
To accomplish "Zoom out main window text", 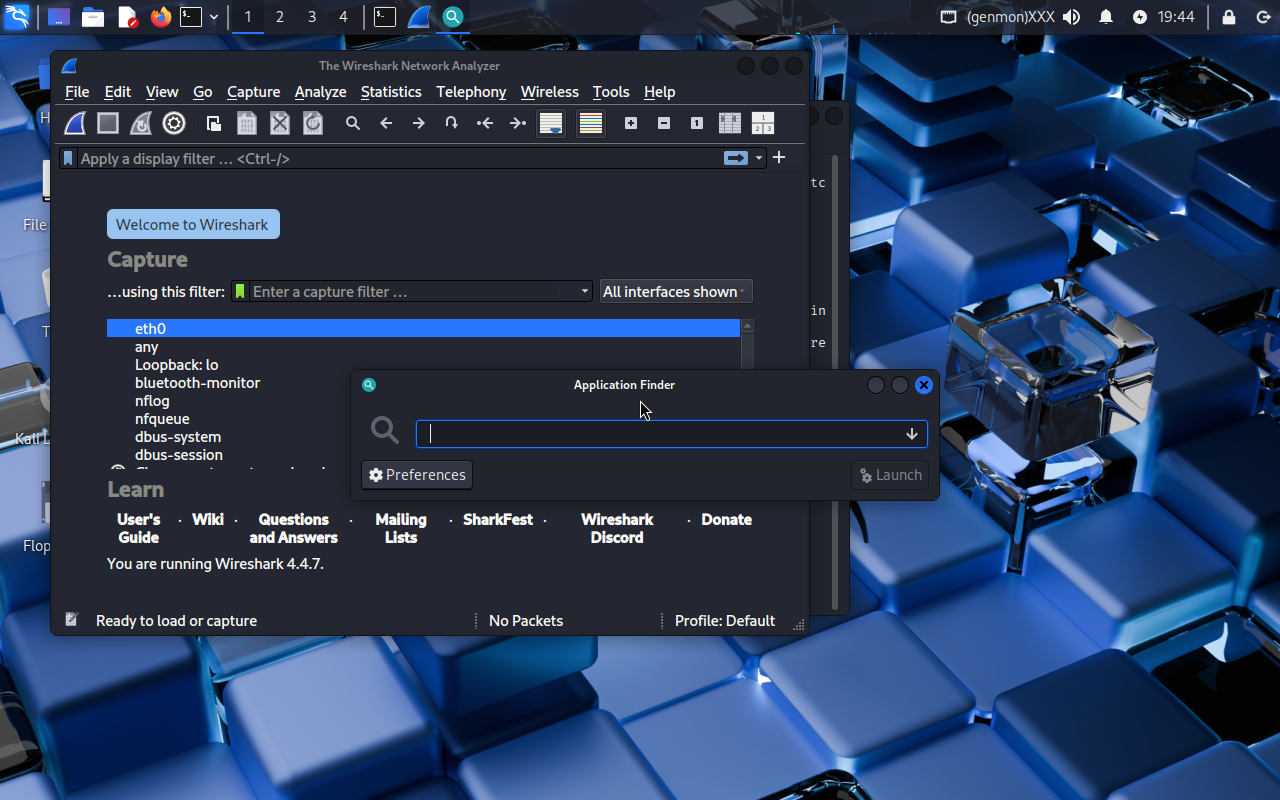I will [x=664, y=123].
